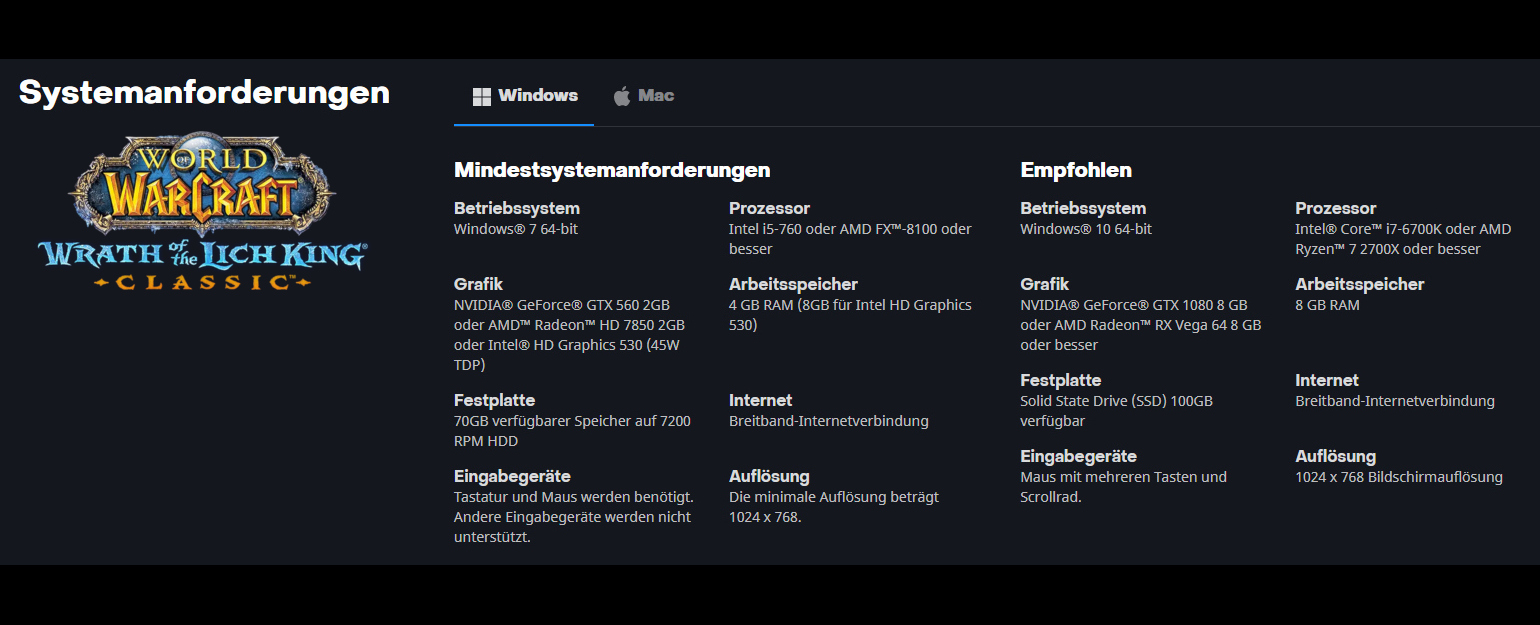The image size is (1540, 625).
Task: Click the Apple logo icon
Action: click(622, 96)
